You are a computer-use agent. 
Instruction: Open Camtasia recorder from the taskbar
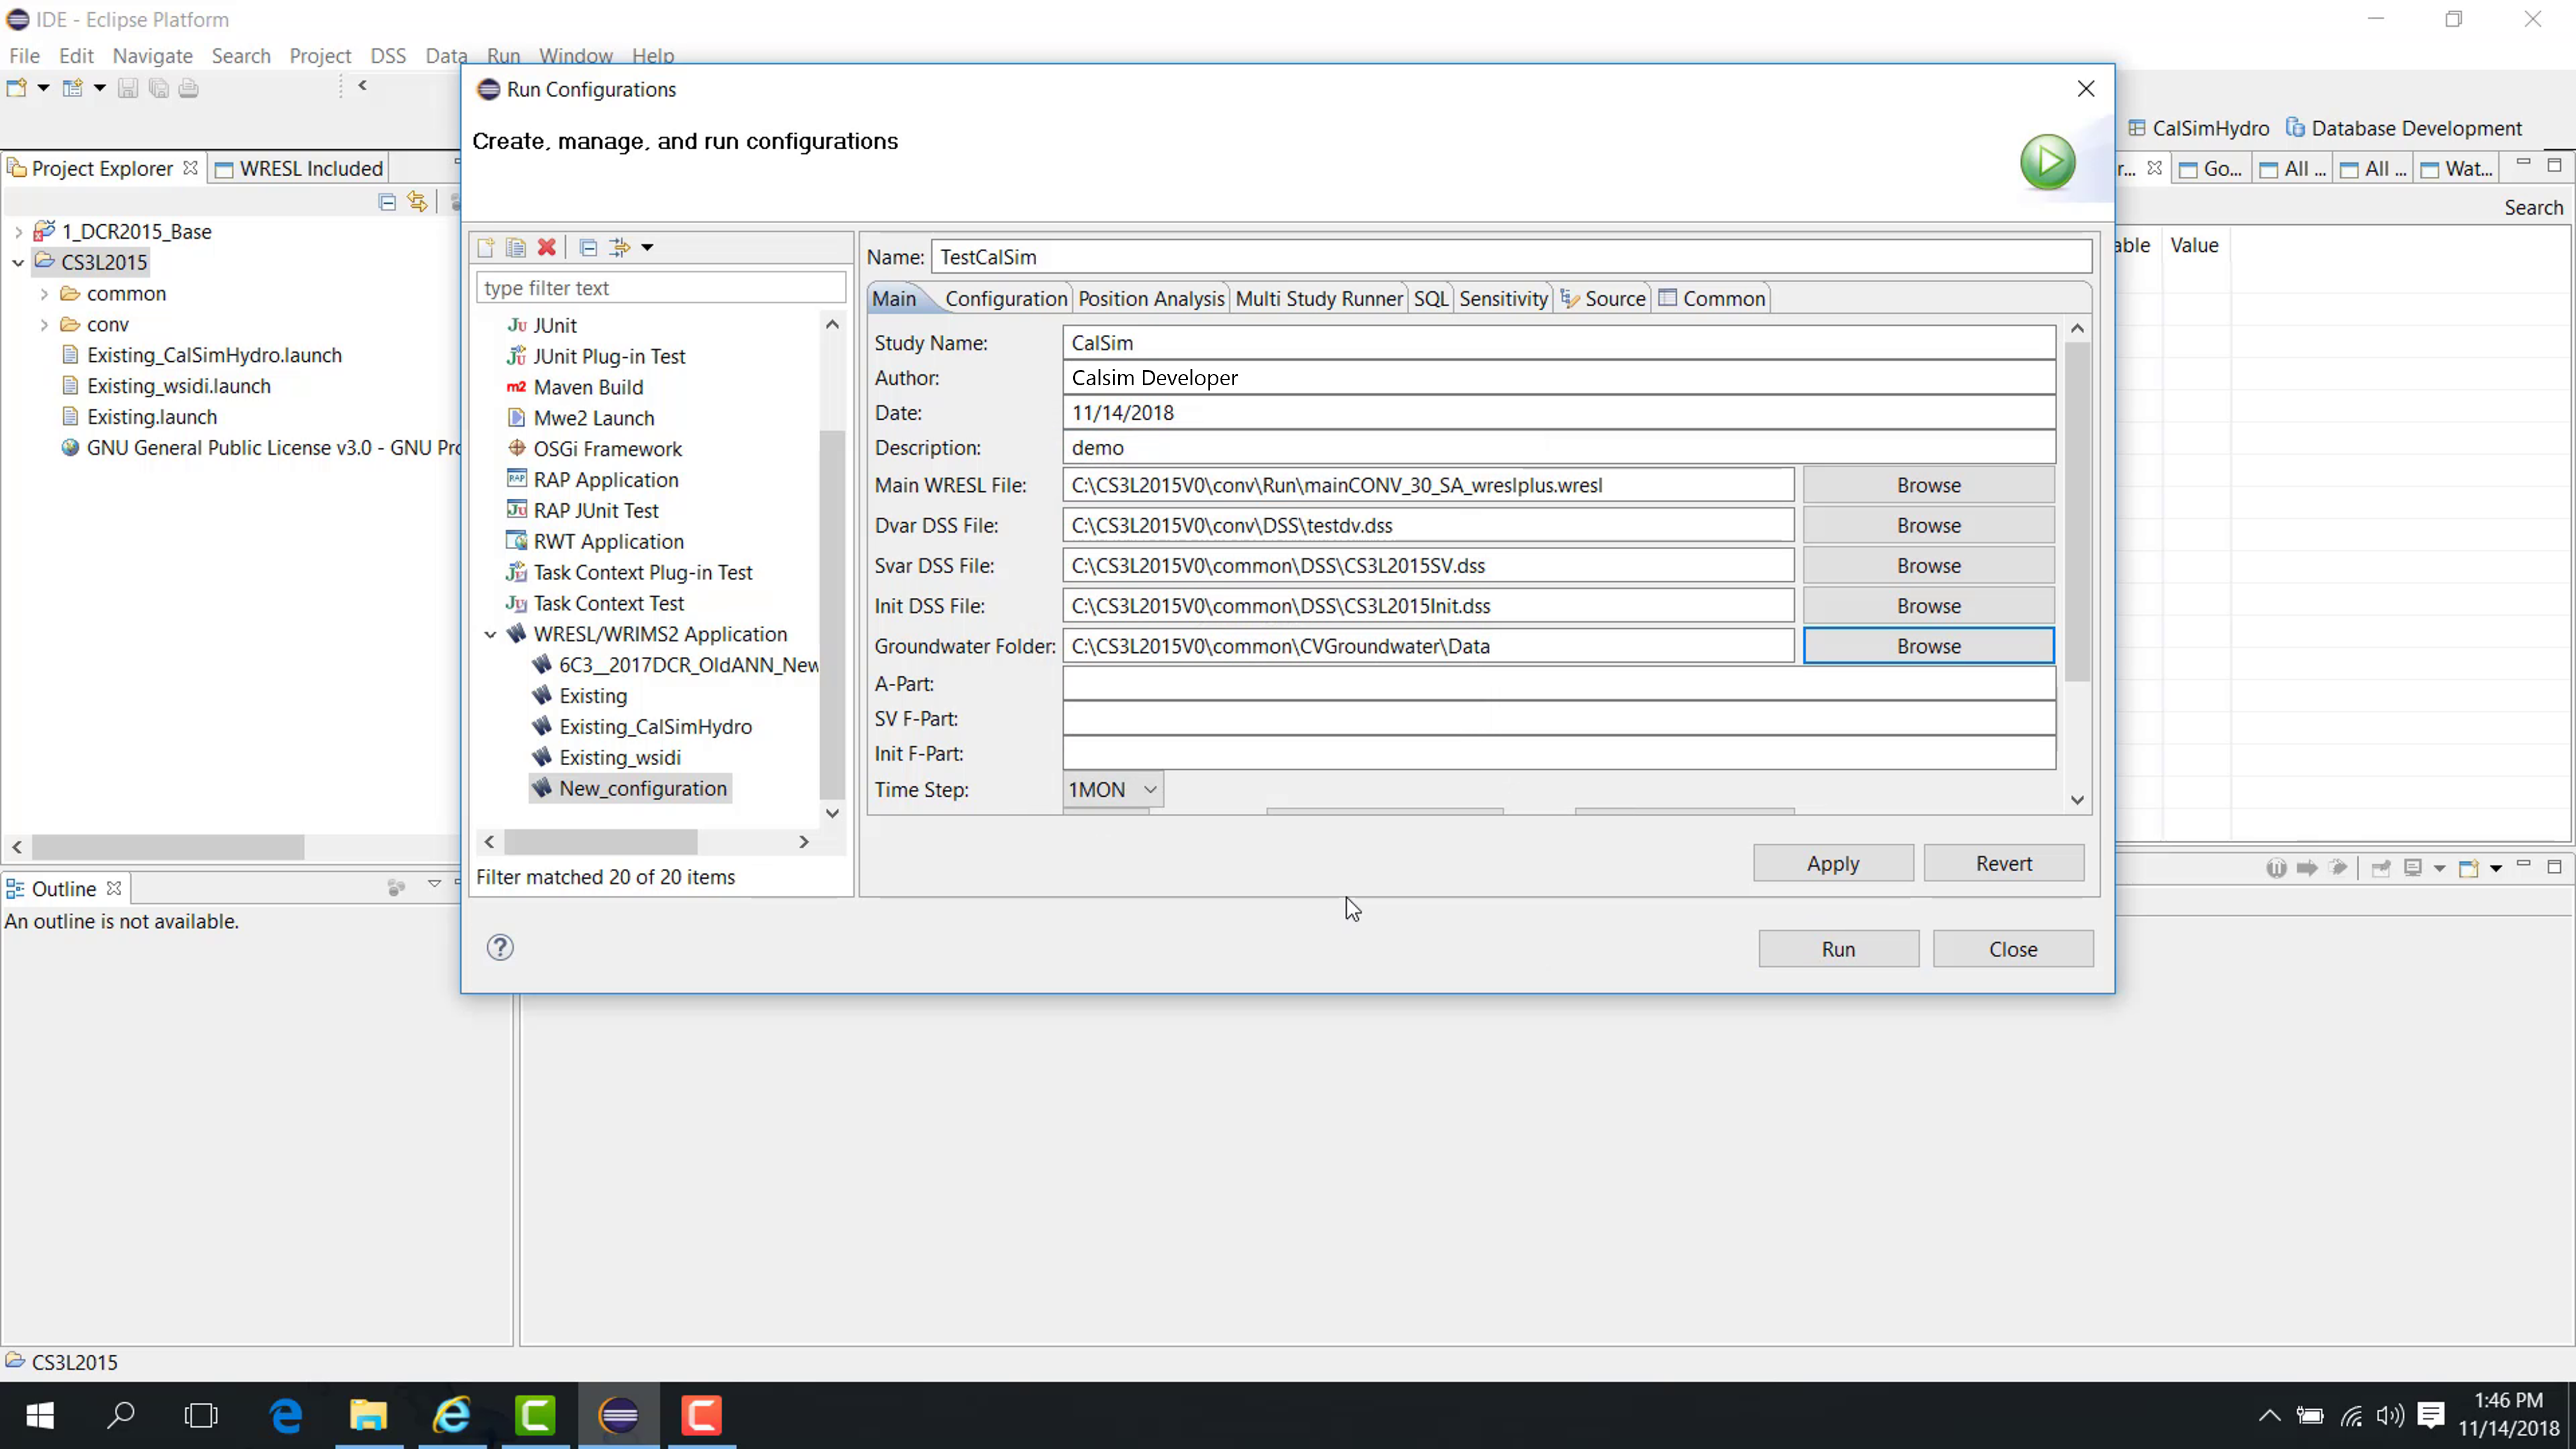click(x=702, y=1415)
